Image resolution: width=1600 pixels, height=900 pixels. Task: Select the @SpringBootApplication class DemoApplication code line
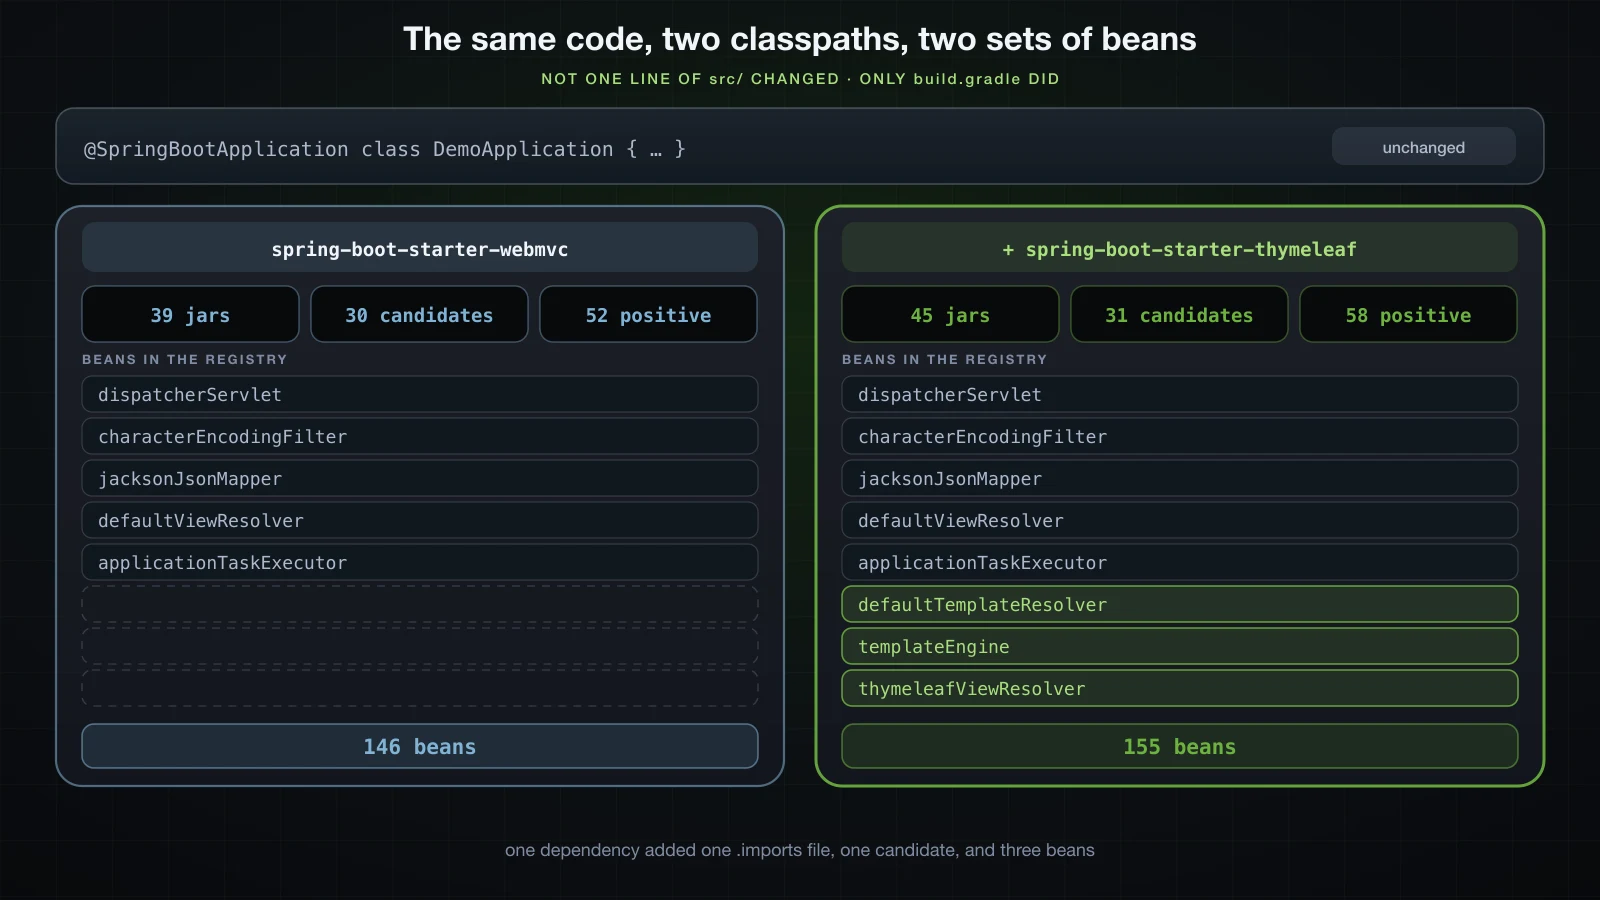click(385, 149)
